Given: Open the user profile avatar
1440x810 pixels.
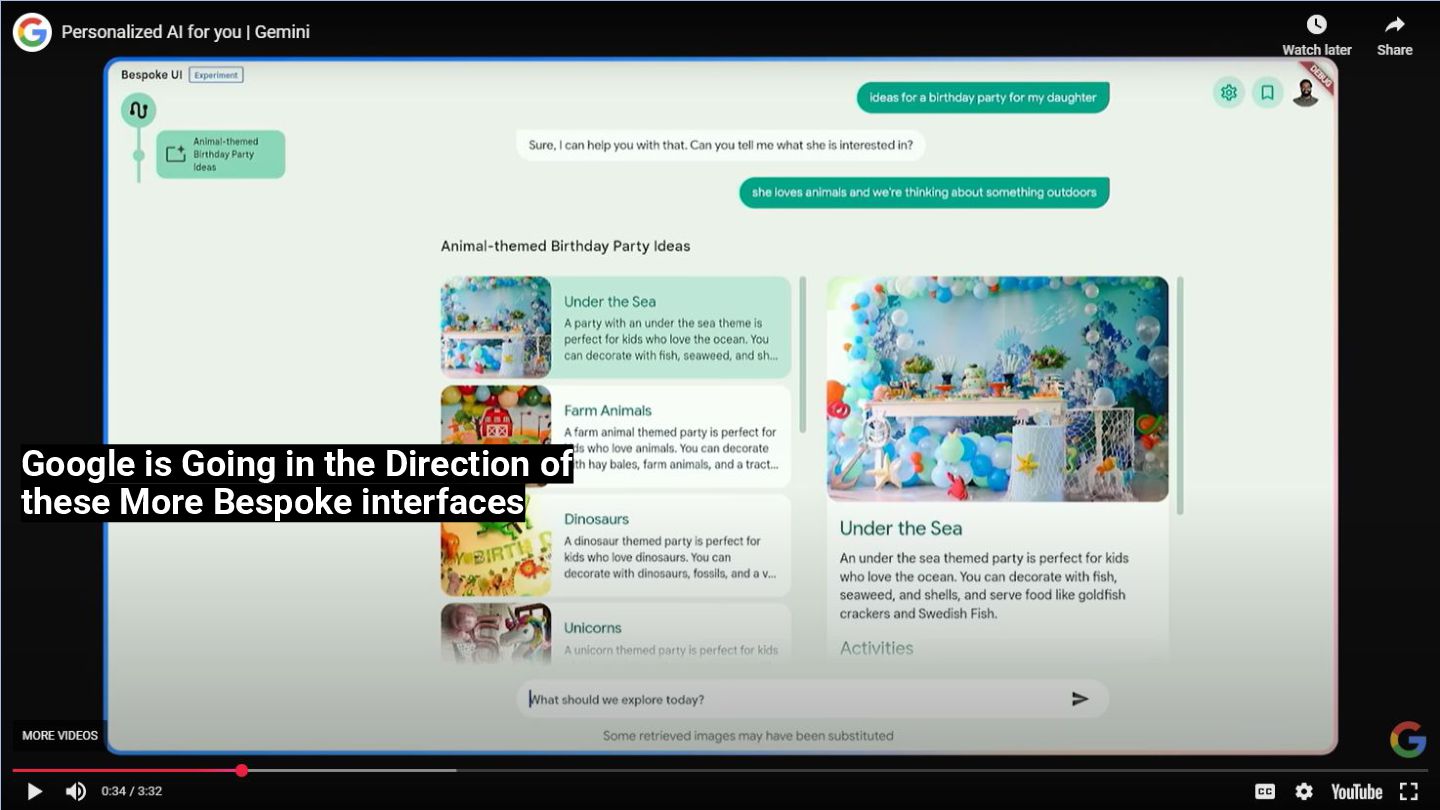Looking at the screenshot, I should coord(1305,93).
